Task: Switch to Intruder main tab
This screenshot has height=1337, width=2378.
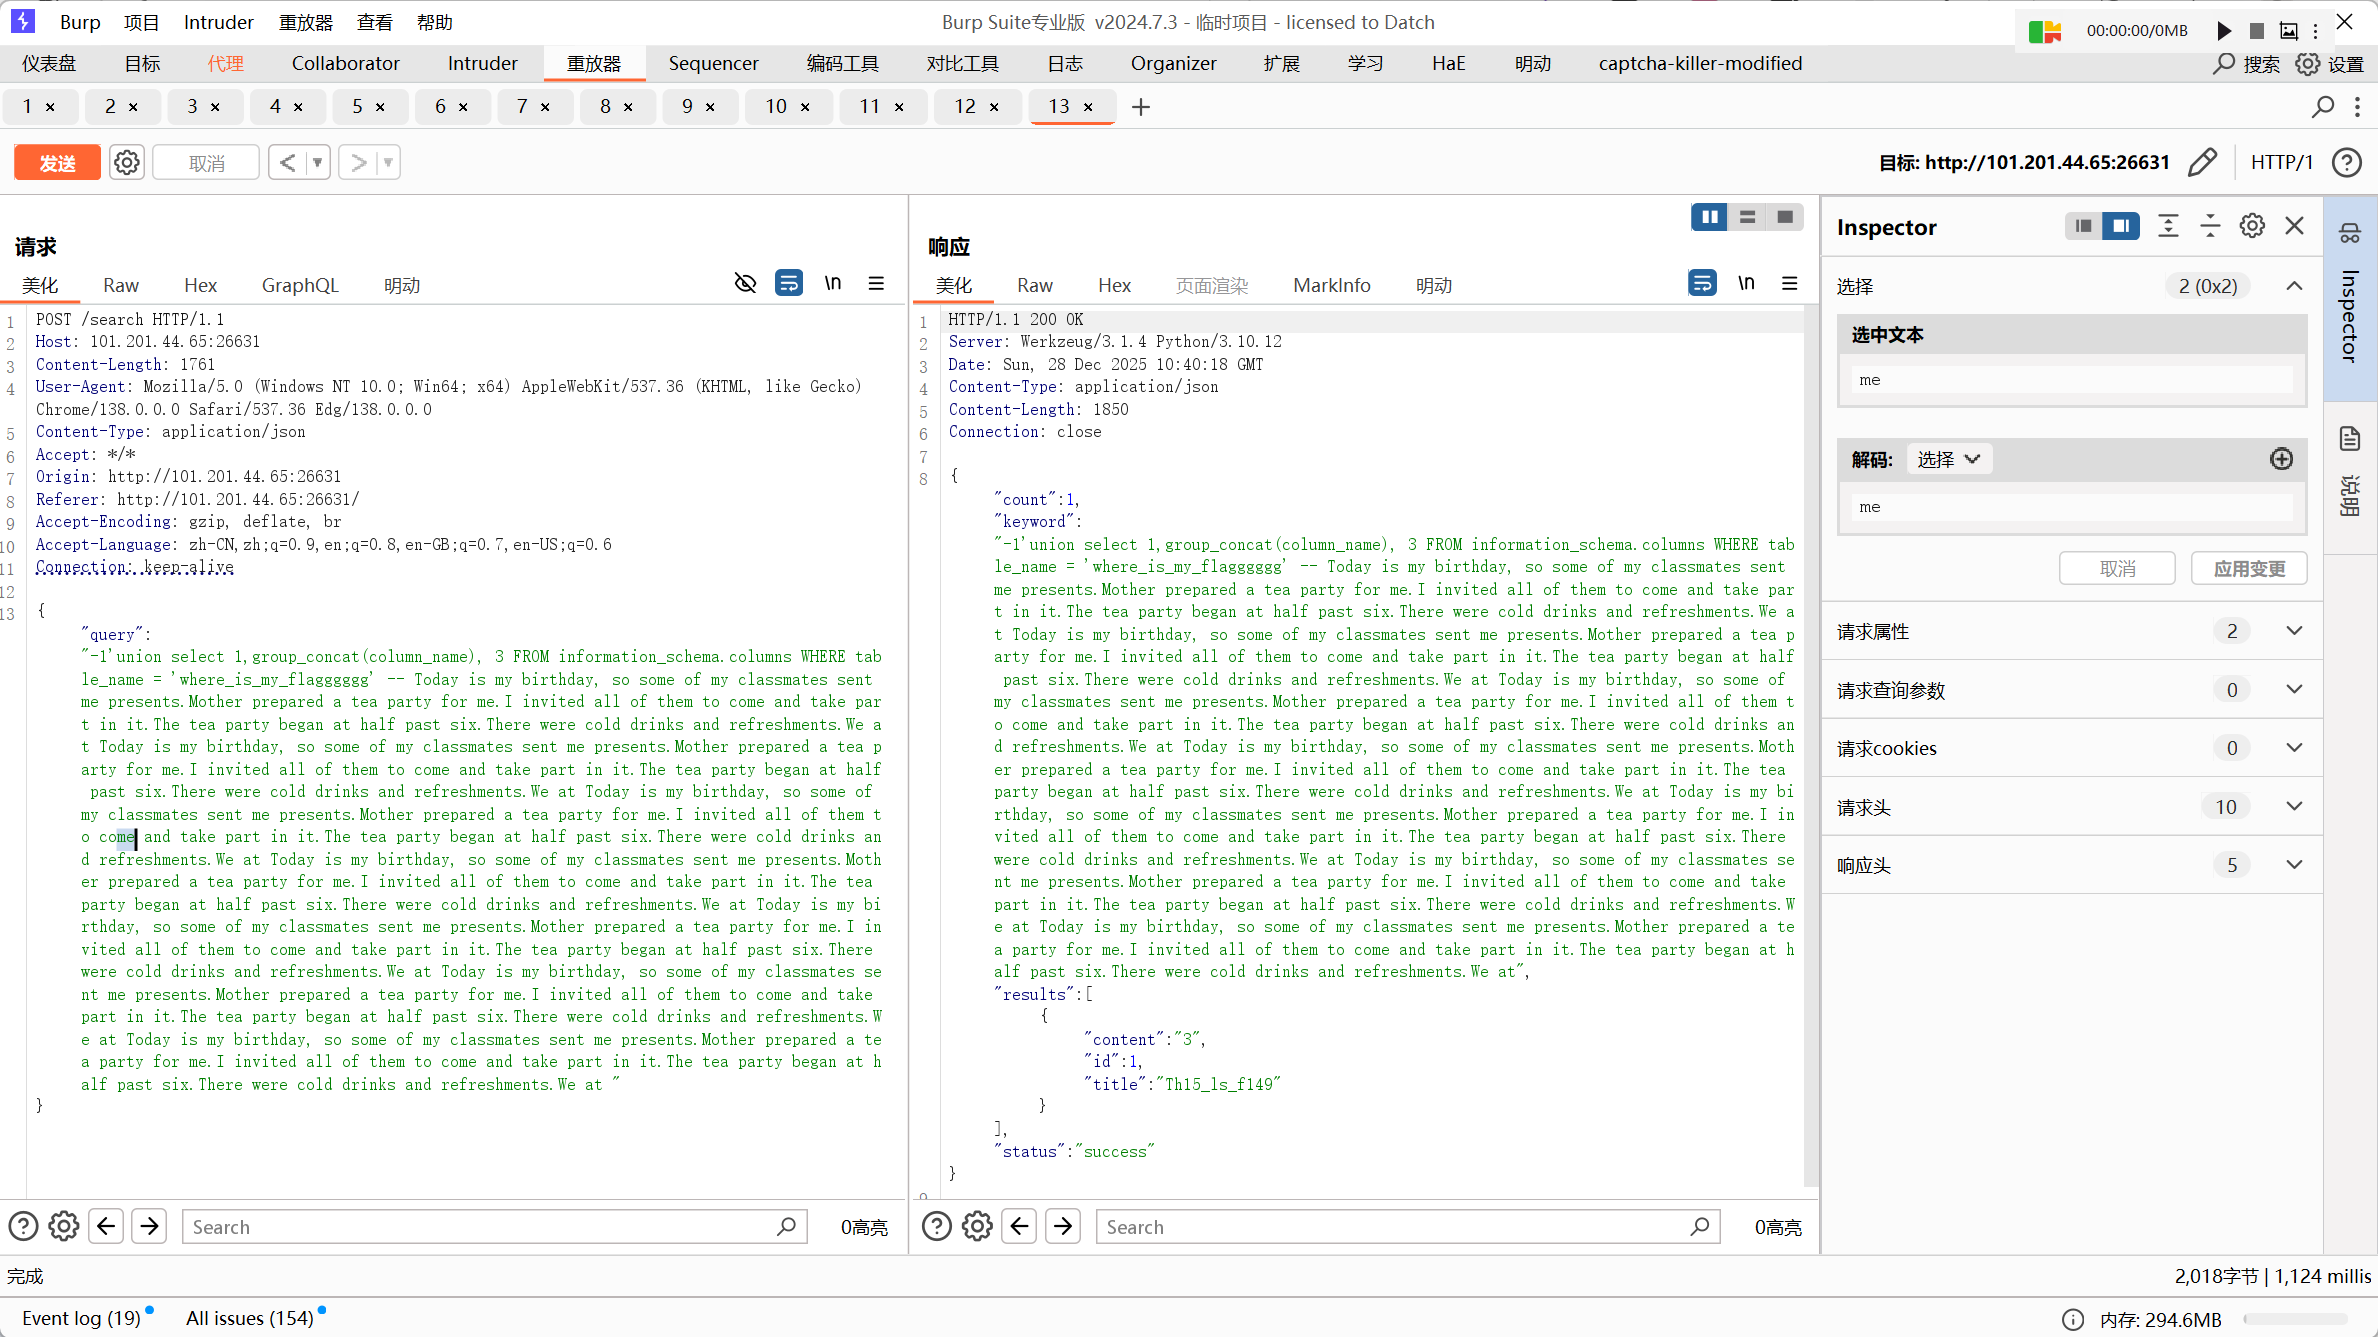Action: click(x=482, y=63)
